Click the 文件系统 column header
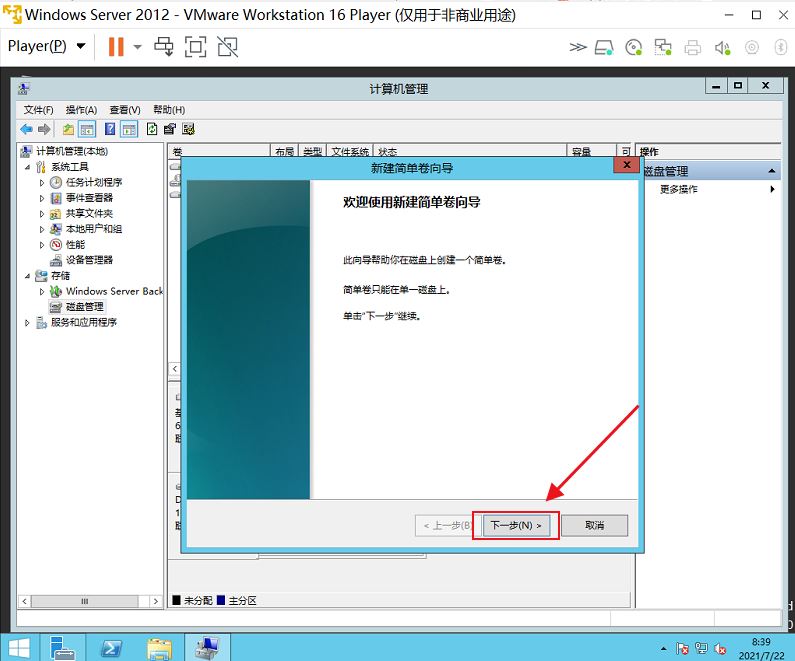This screenshot has width=795, height=661. tap(350, 151)
